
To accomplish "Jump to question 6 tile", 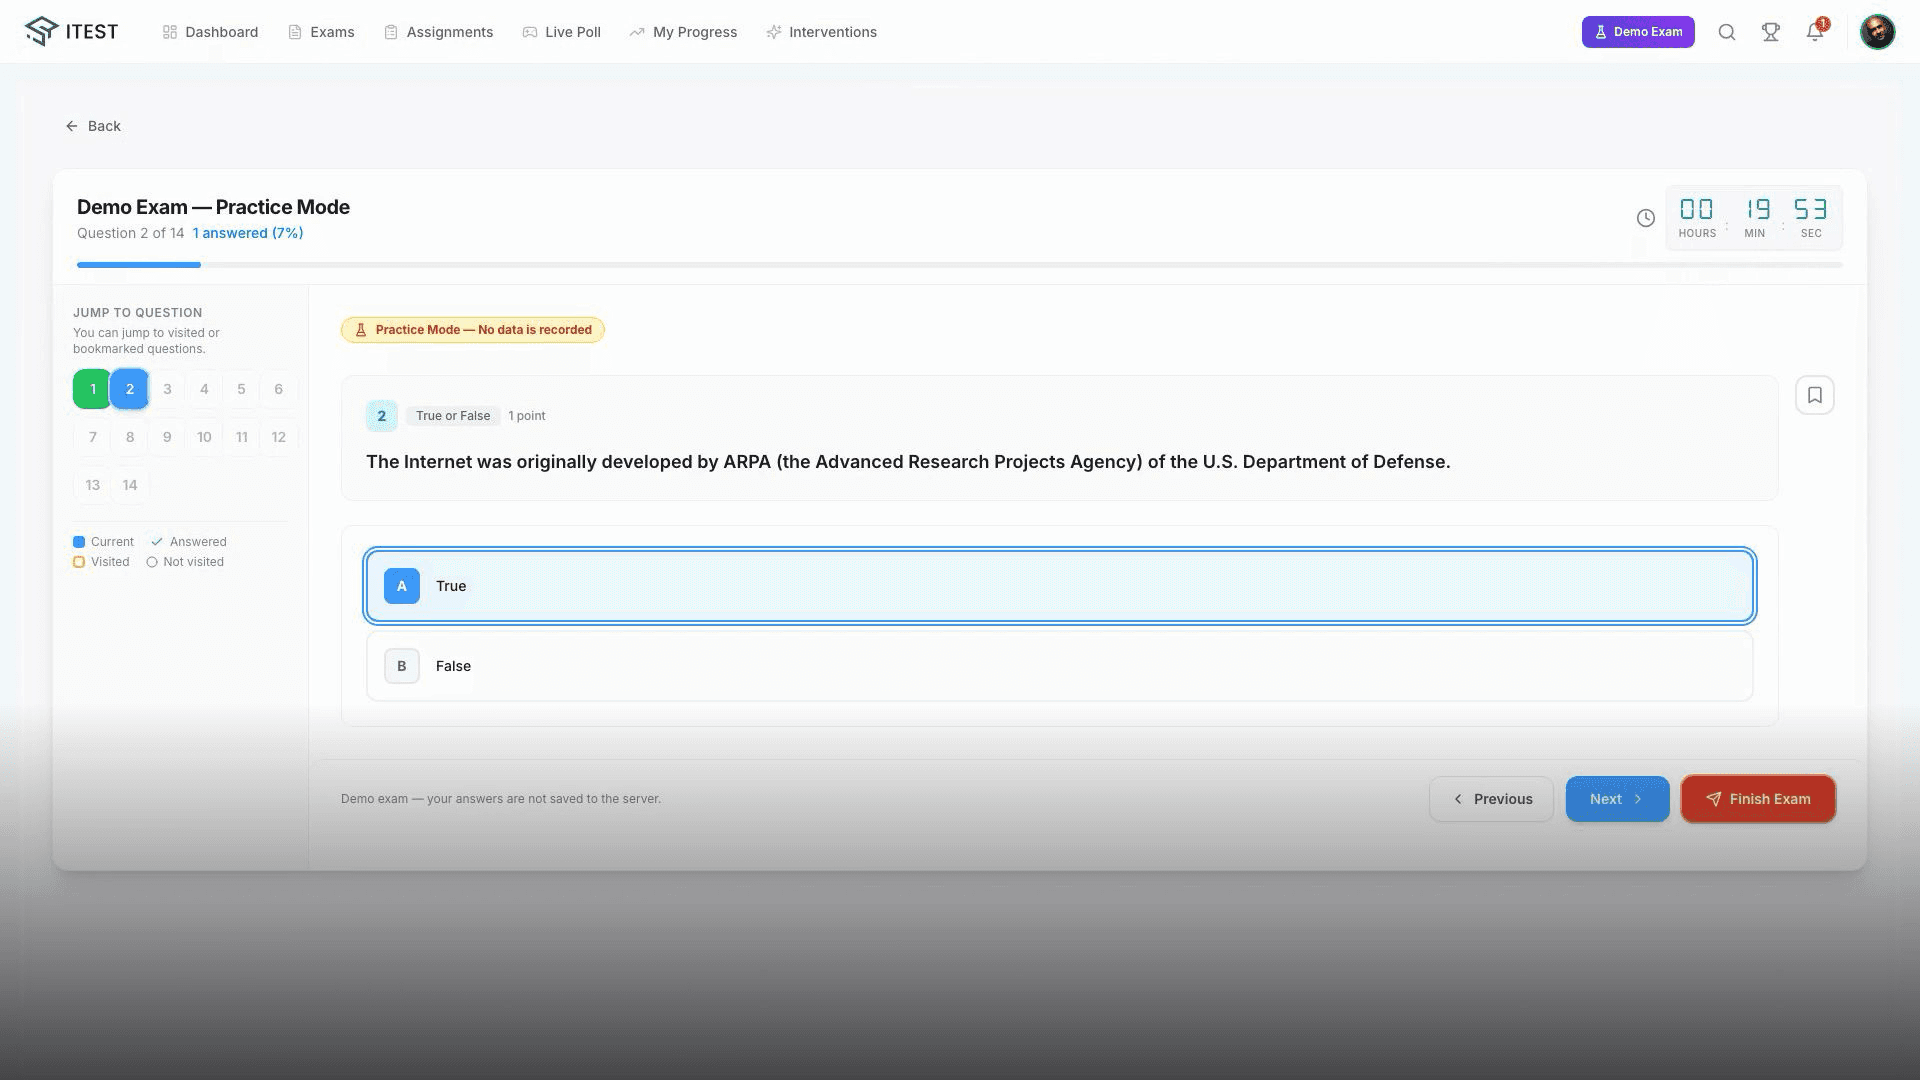I will (278, 389).
